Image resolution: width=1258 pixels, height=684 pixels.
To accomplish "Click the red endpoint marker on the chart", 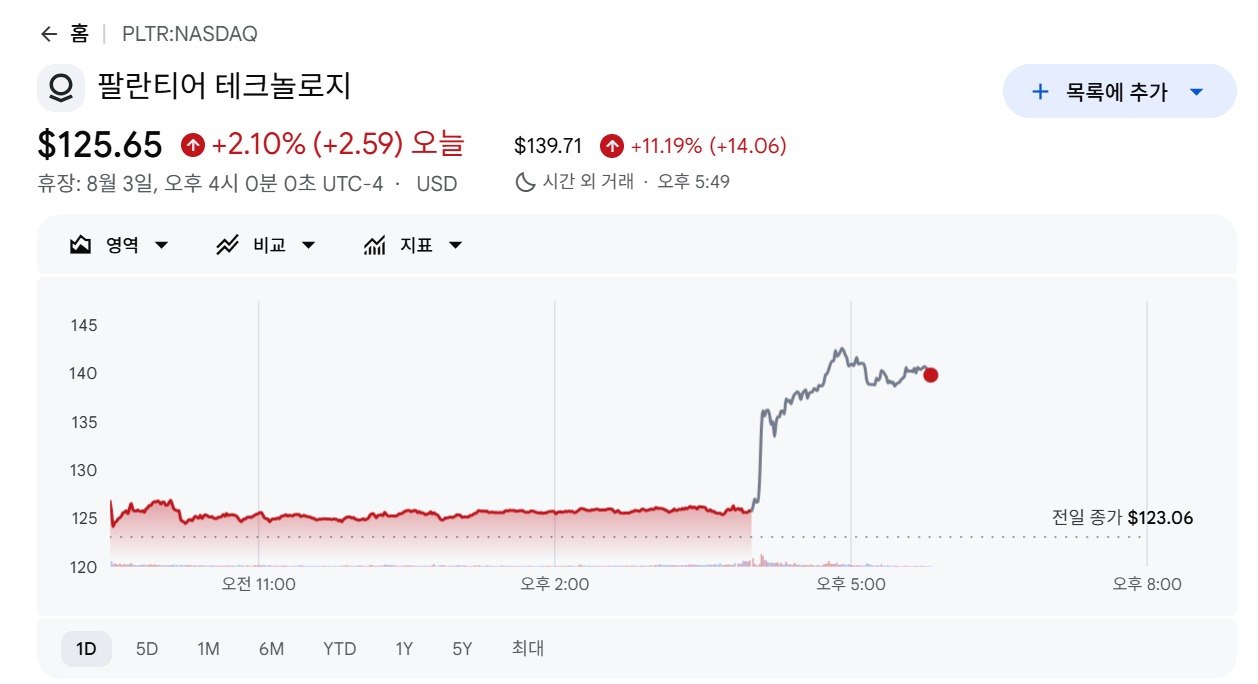I will [x=930, y=375].
